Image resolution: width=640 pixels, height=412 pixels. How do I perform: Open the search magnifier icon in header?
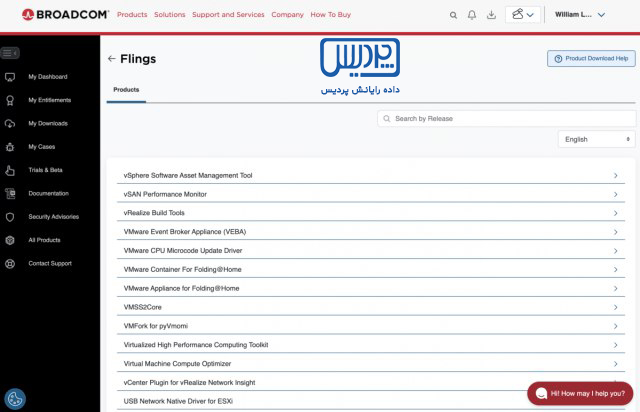coord(453,15)
